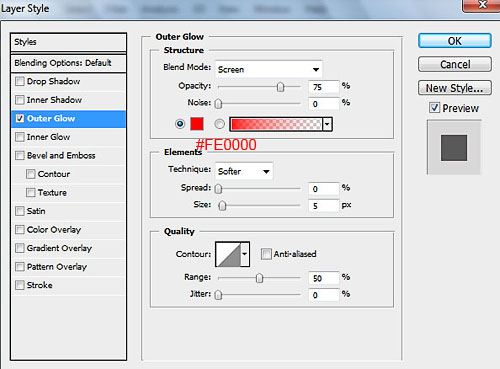Select the solid color radio button
Image resolution: width=500 pixels, height=369 pixels.
[180, 124]
